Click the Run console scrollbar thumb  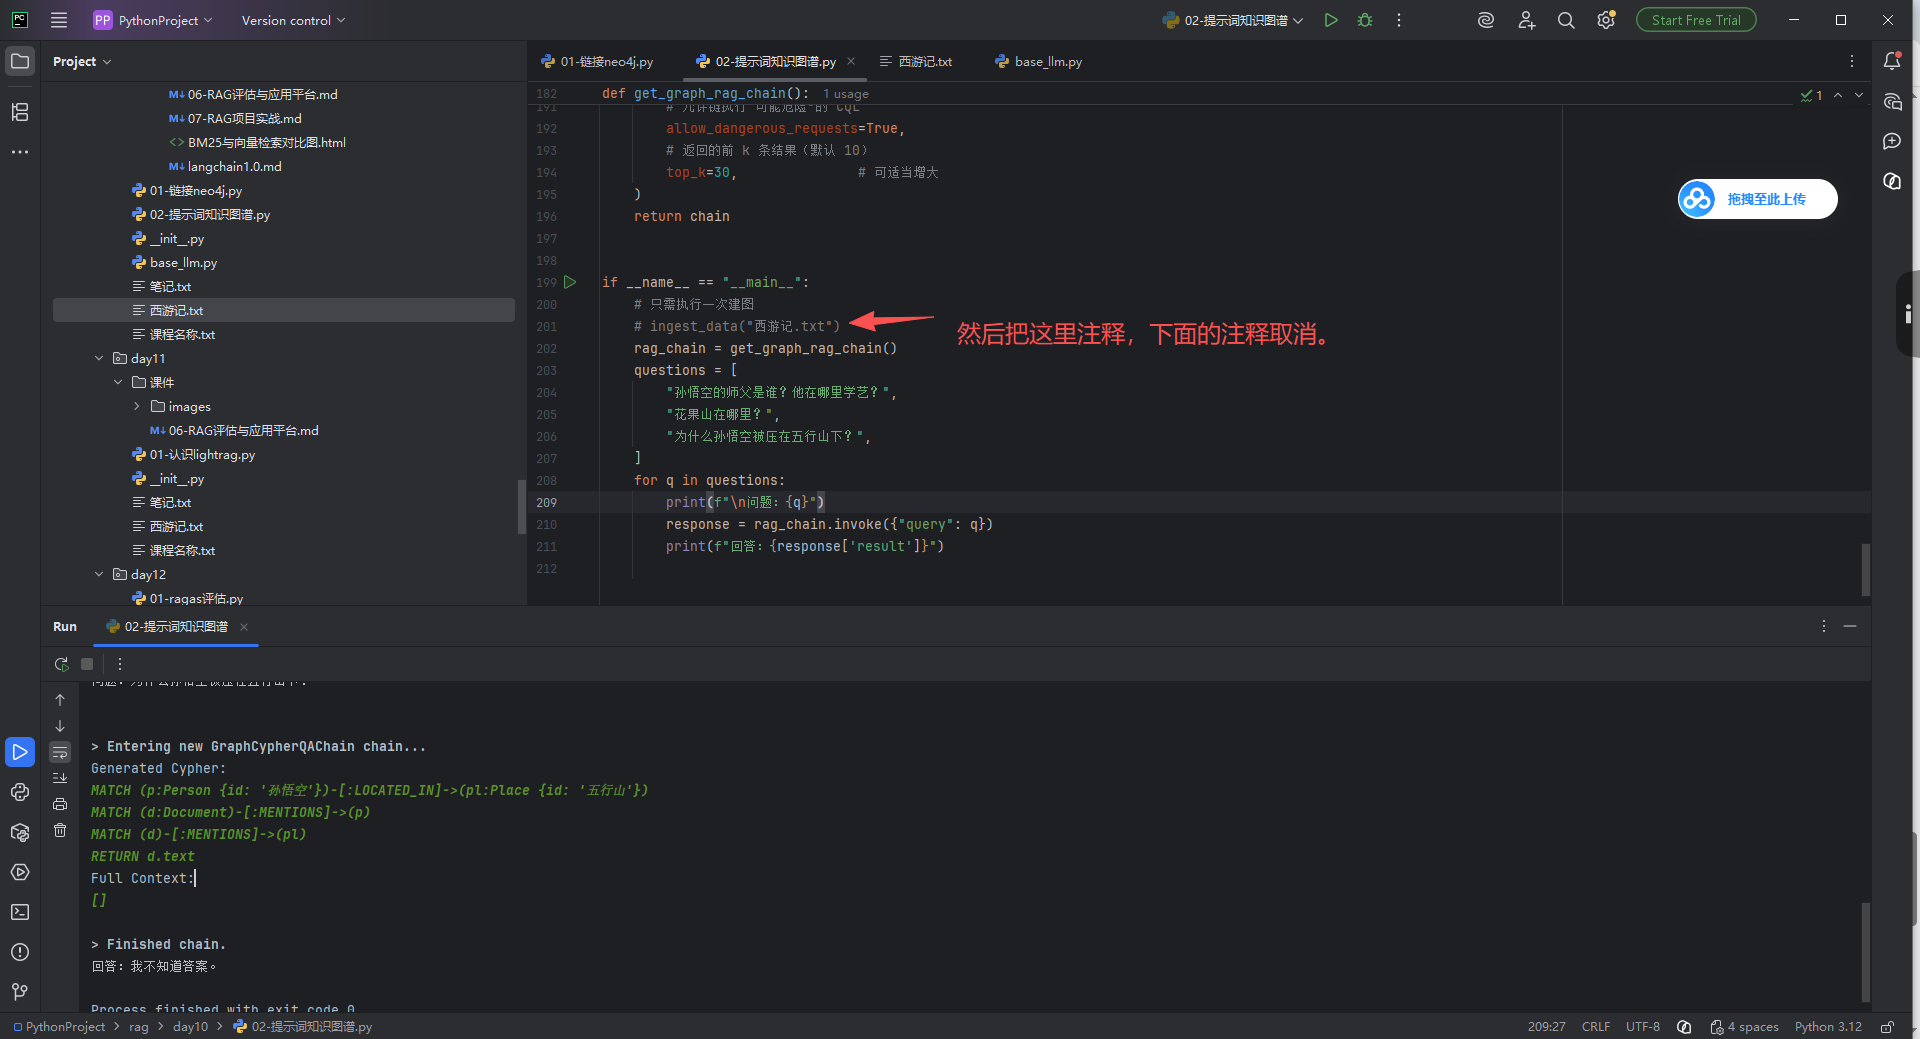(1865, 951)
